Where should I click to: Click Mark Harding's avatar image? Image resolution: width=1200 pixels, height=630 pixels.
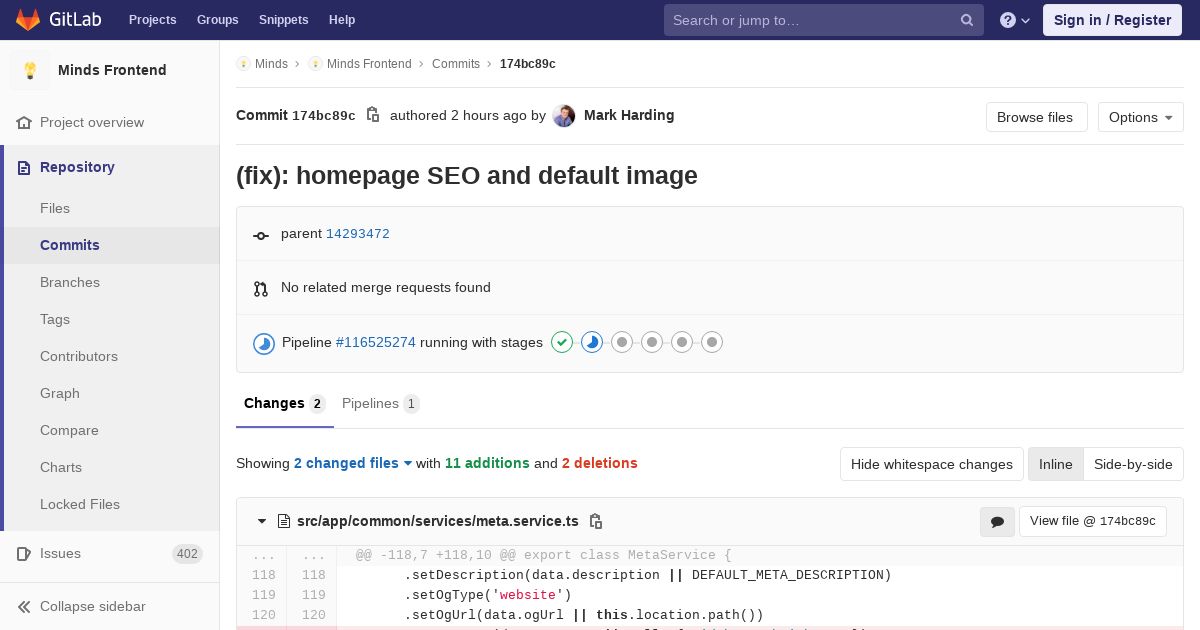point(564,116)
